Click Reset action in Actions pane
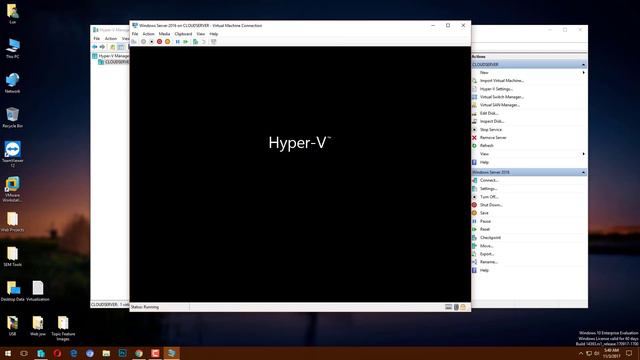Image resolution: width=640 pixels, height=360 pixels. [485, 229]
